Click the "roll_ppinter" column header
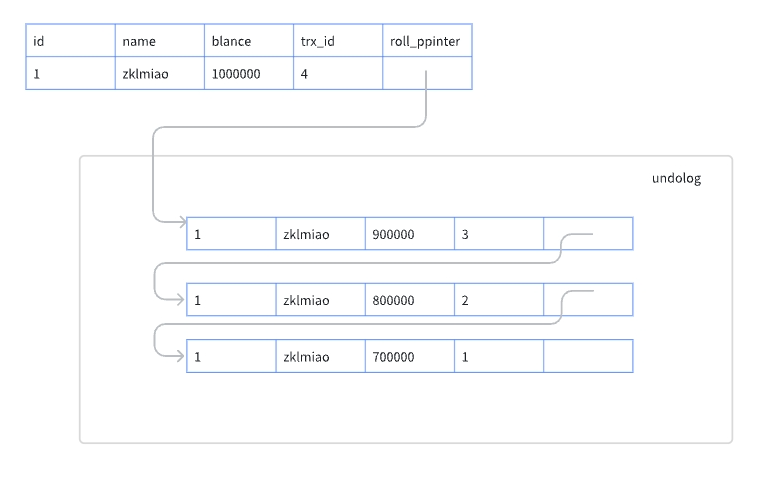 [427, 41]
